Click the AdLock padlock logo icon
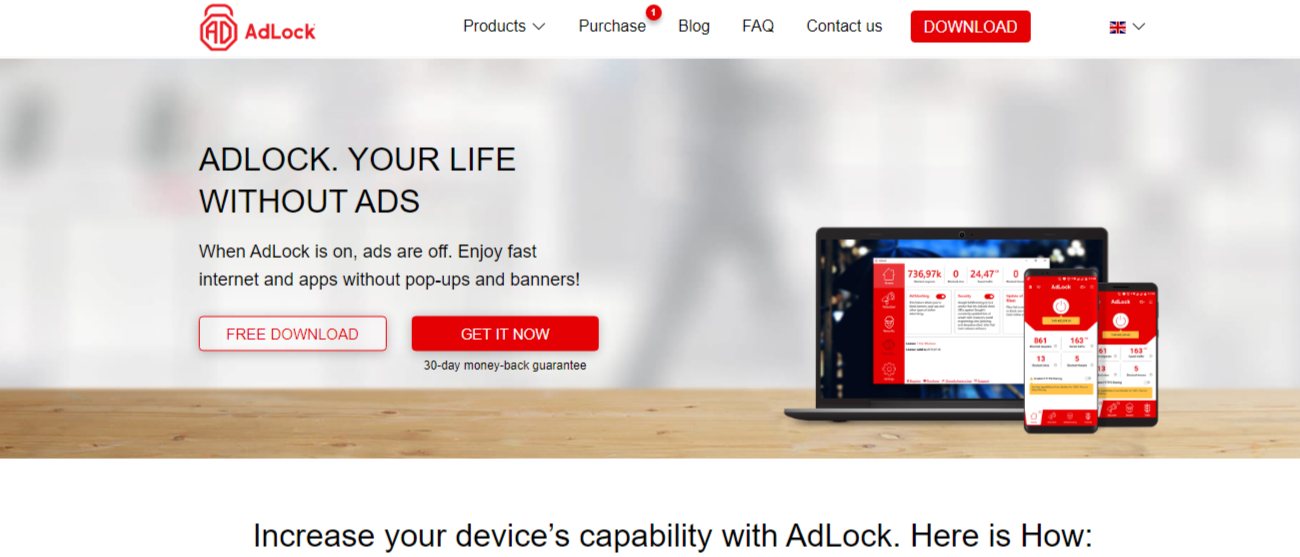Image resolution: width=1300 pixels, height=557 pixels. coord(218,27)
